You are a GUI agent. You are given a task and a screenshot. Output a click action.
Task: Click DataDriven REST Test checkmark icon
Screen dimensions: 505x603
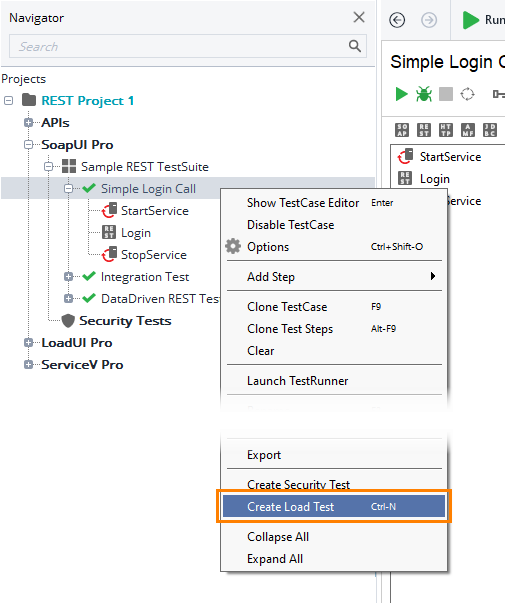coord(89,298)
